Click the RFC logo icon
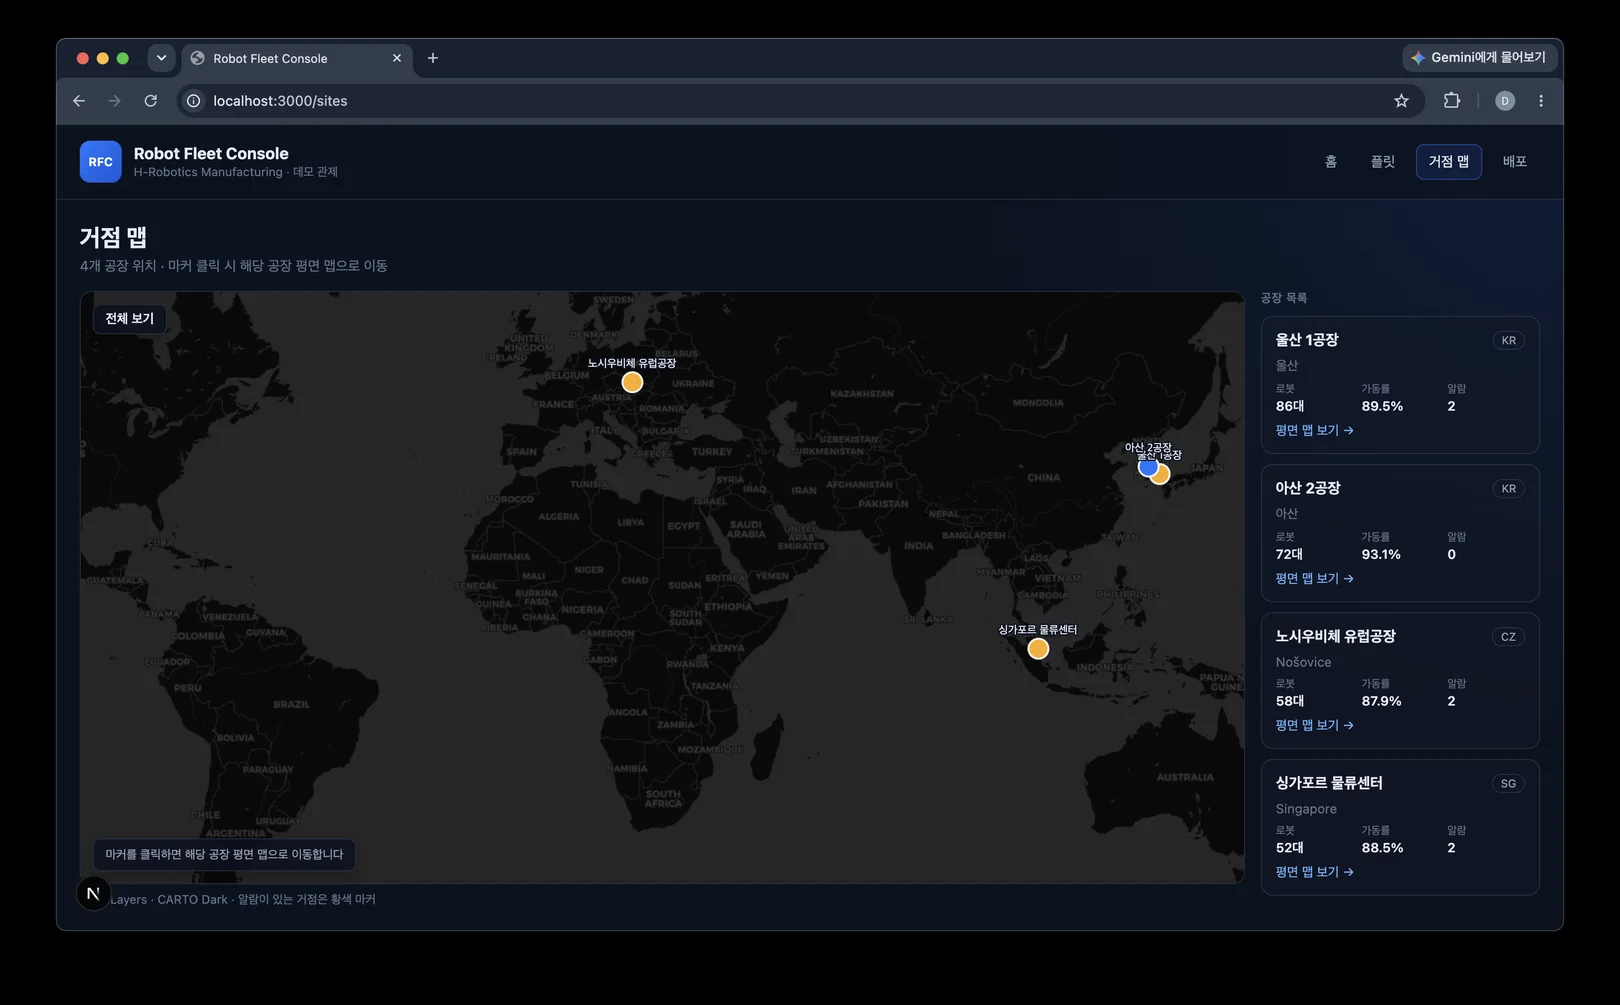Viewport: 1620px width, 1005px height. coord(100,162)
